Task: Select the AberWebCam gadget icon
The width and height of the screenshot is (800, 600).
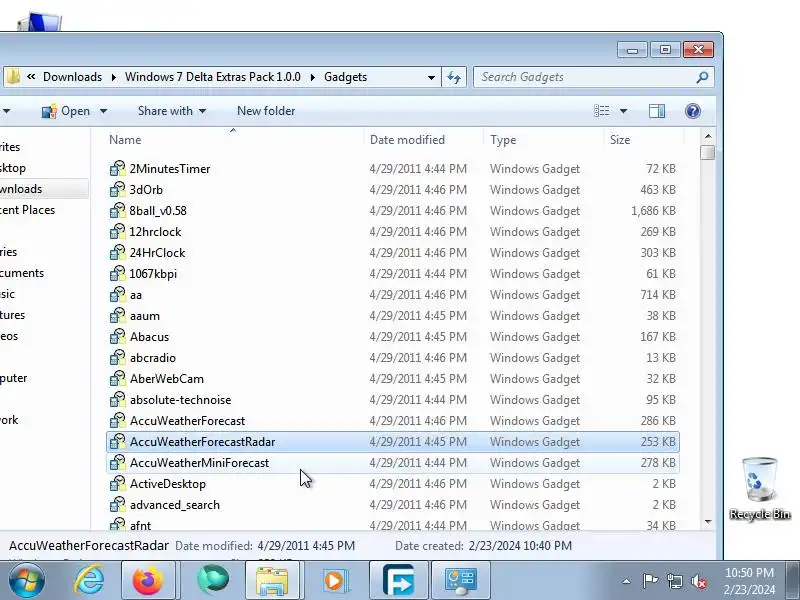Action: (x=117, y=379)
